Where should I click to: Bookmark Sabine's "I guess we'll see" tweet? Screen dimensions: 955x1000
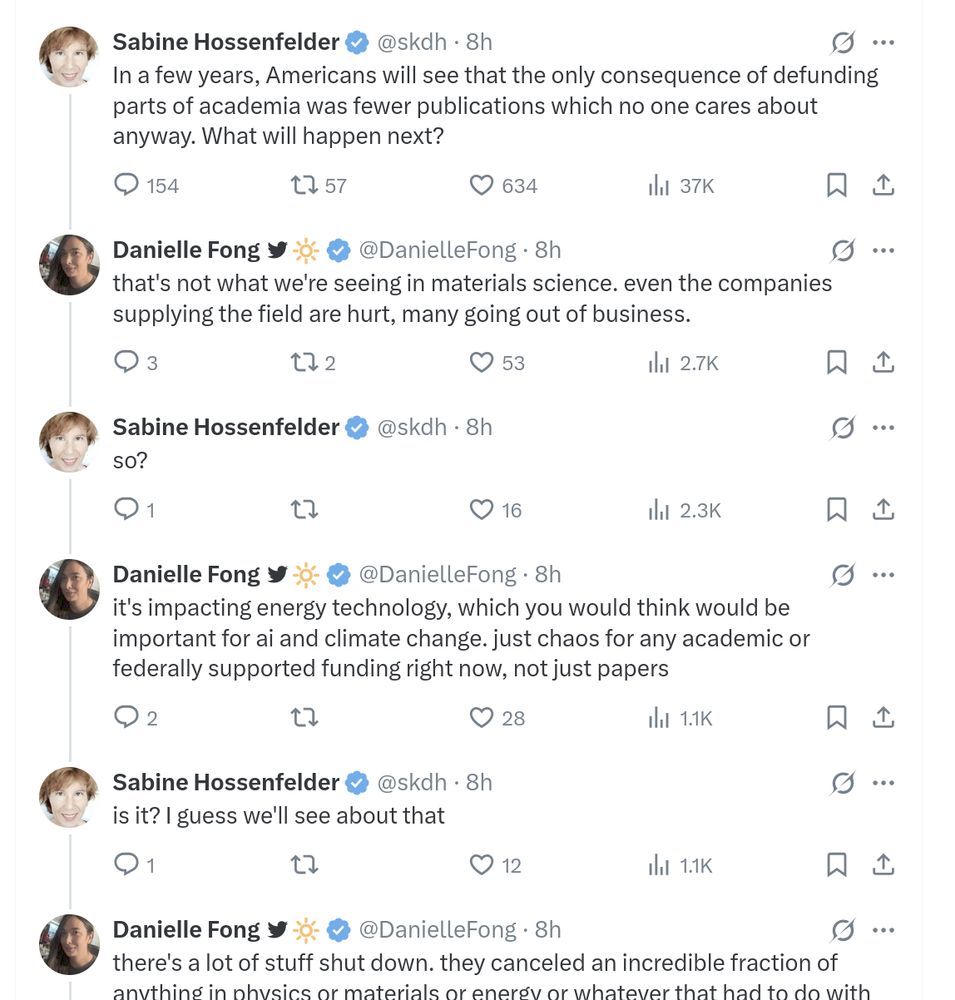(x=837, y=865)
